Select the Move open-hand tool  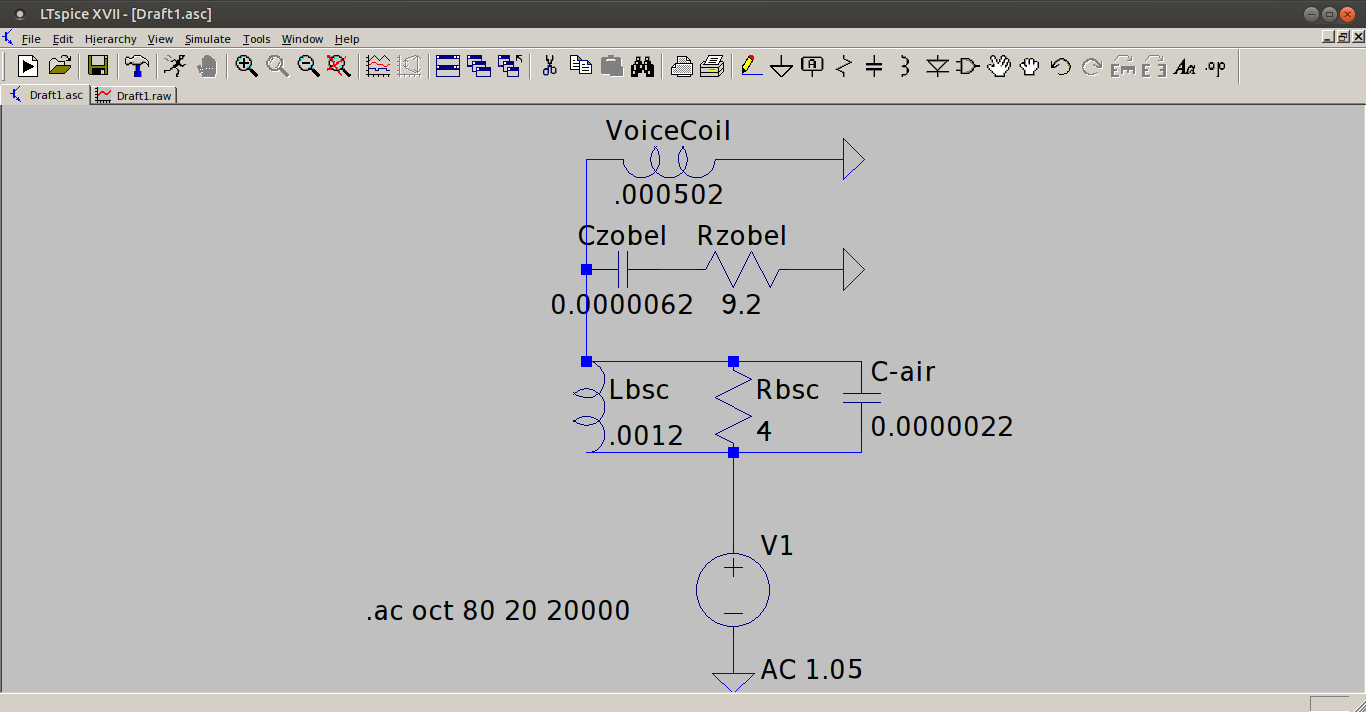998,66
